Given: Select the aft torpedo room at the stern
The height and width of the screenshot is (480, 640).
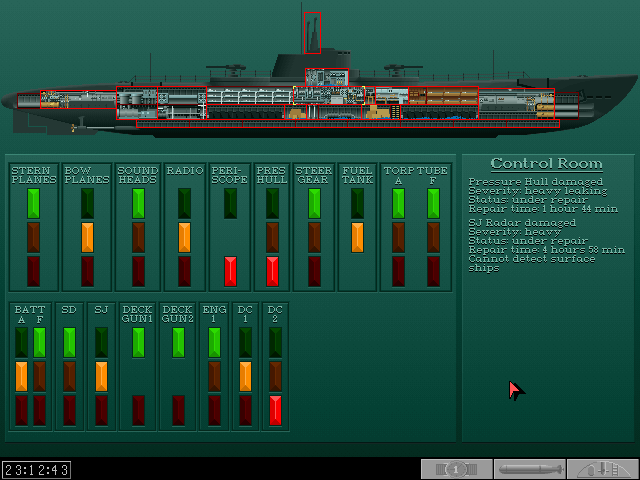Looking at the screenshot, I should tap(78, 98).
